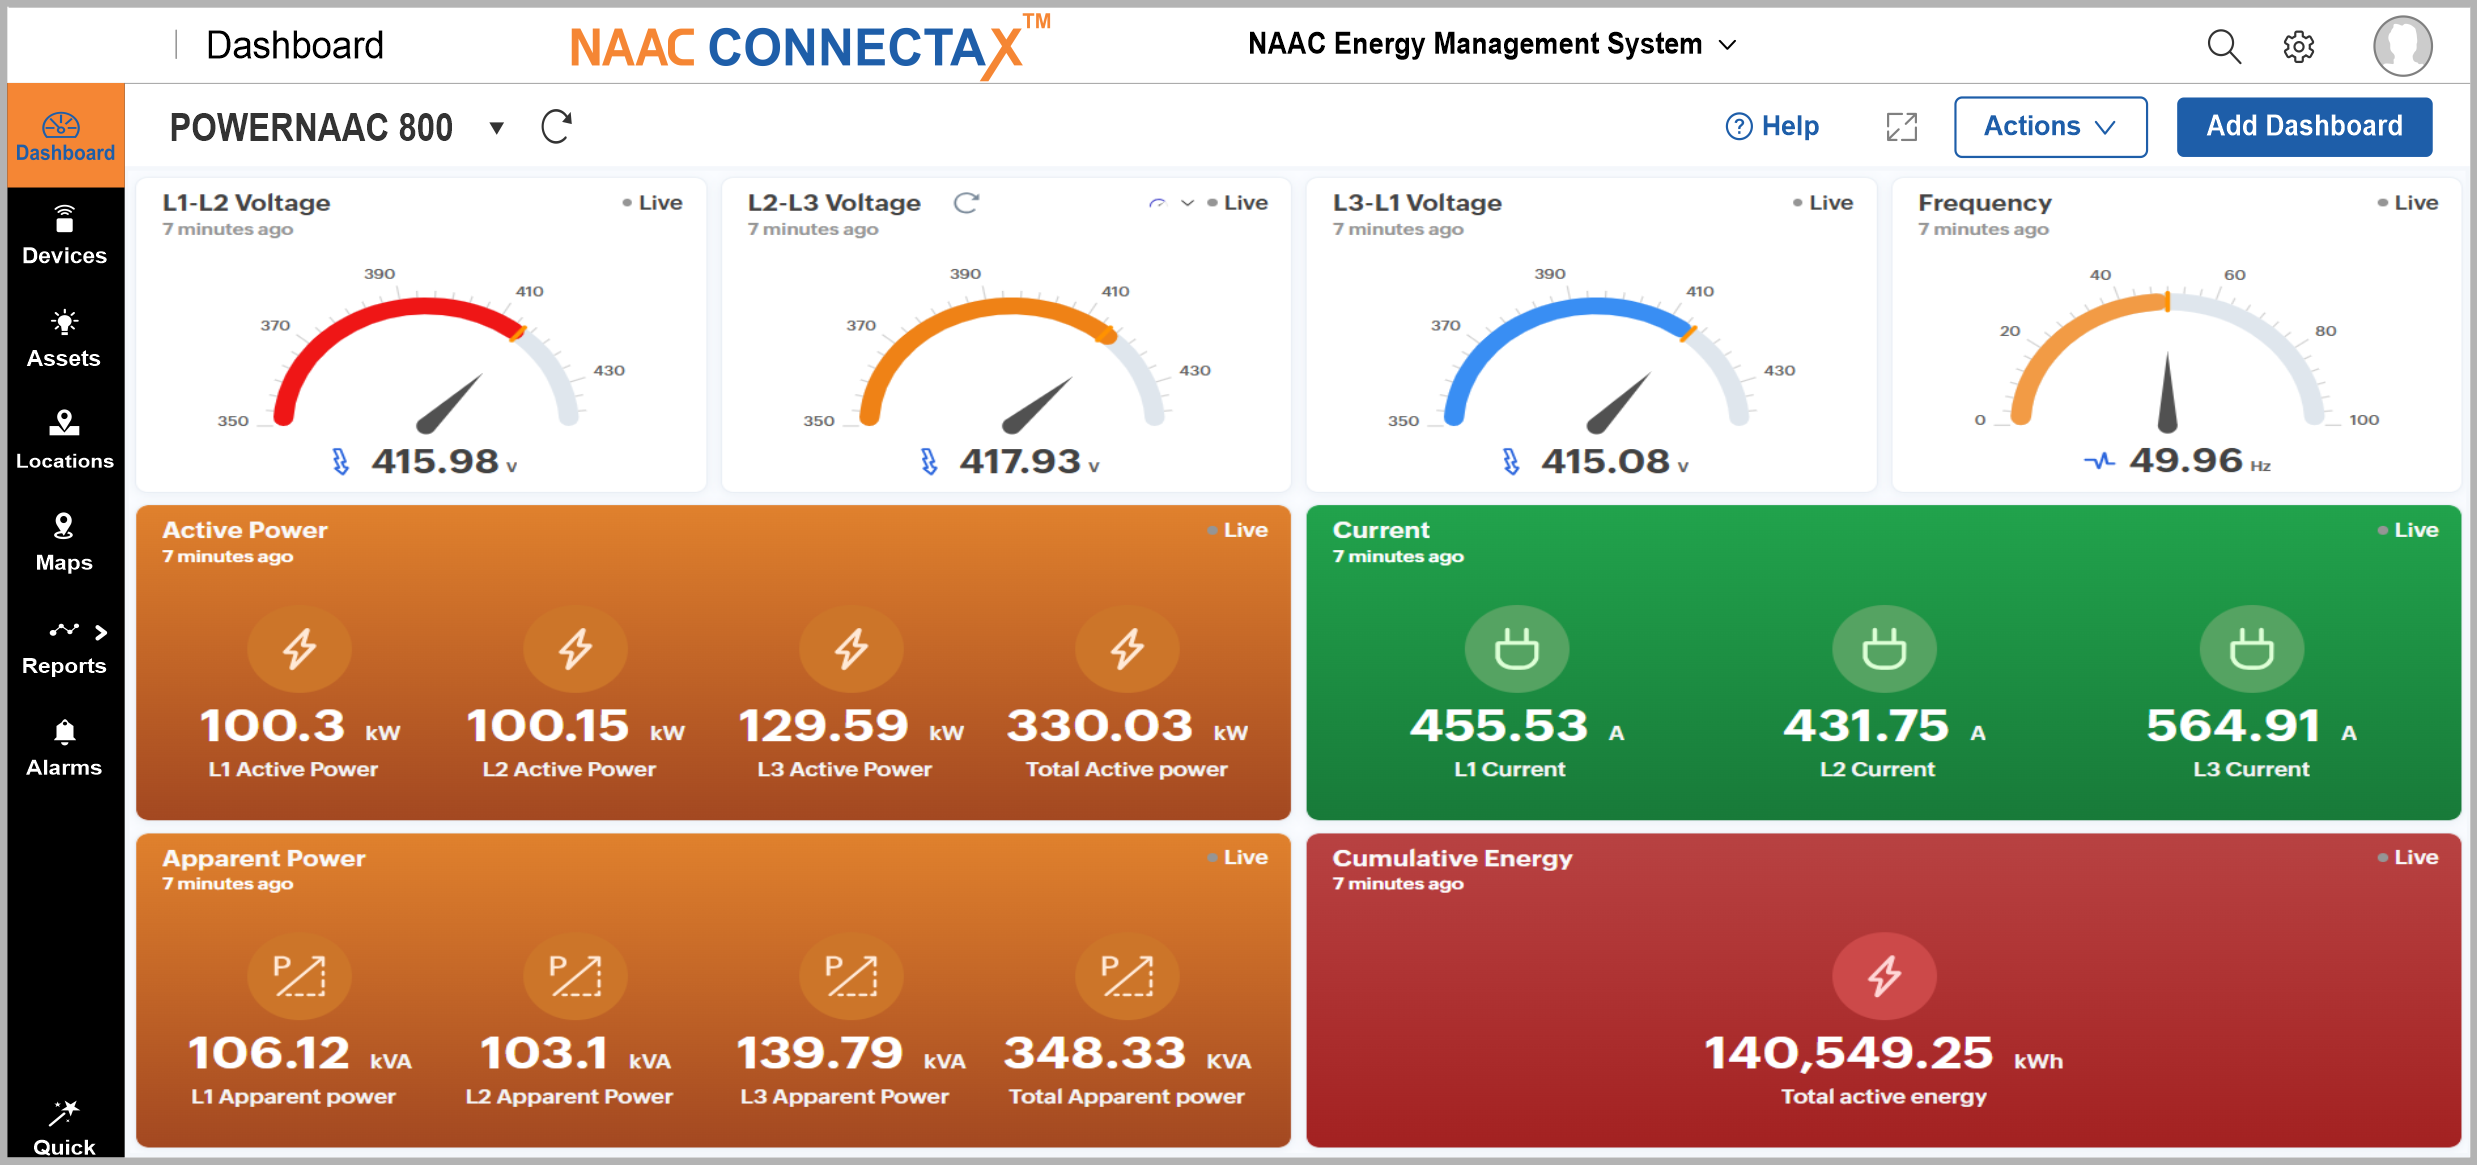Switch to the Dashboard sidebar tab
This screenshot has width=2477, height=1165.
[64, 135]
